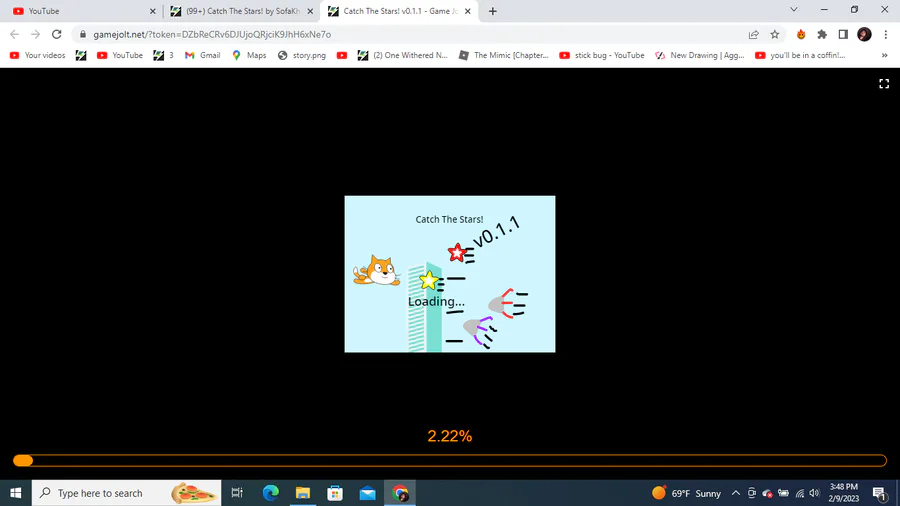Reload the gamejolt page

pyautogui.click(x=56, y=34)
